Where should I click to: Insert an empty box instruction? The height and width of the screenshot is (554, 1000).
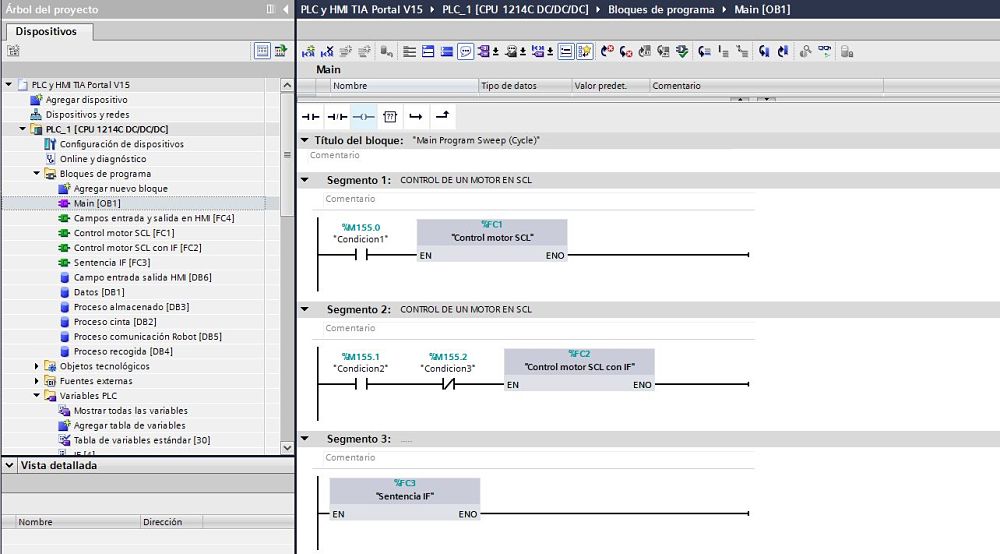[390, 117]
